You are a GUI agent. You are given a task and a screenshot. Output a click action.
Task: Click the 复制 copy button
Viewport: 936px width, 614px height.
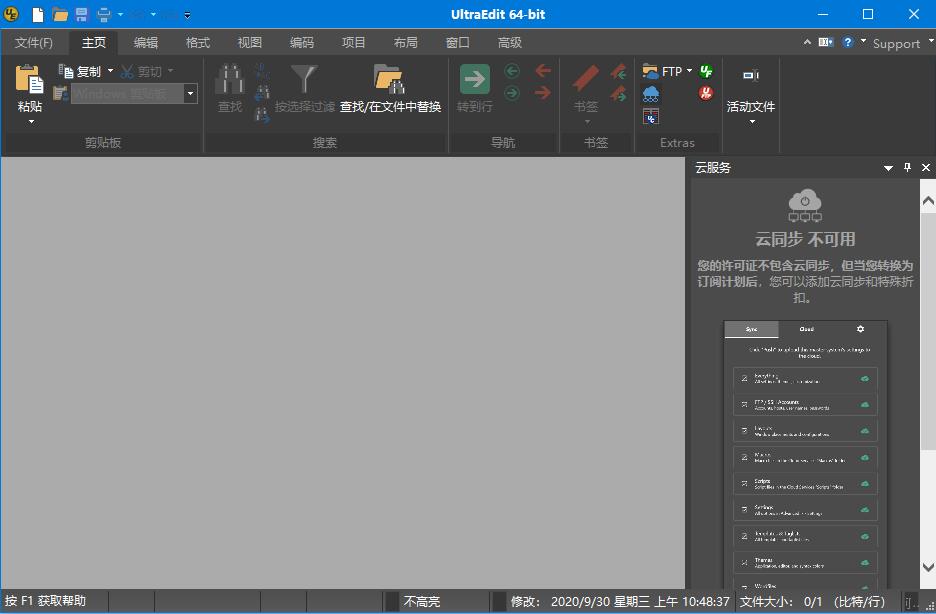(x=80, y=72)
